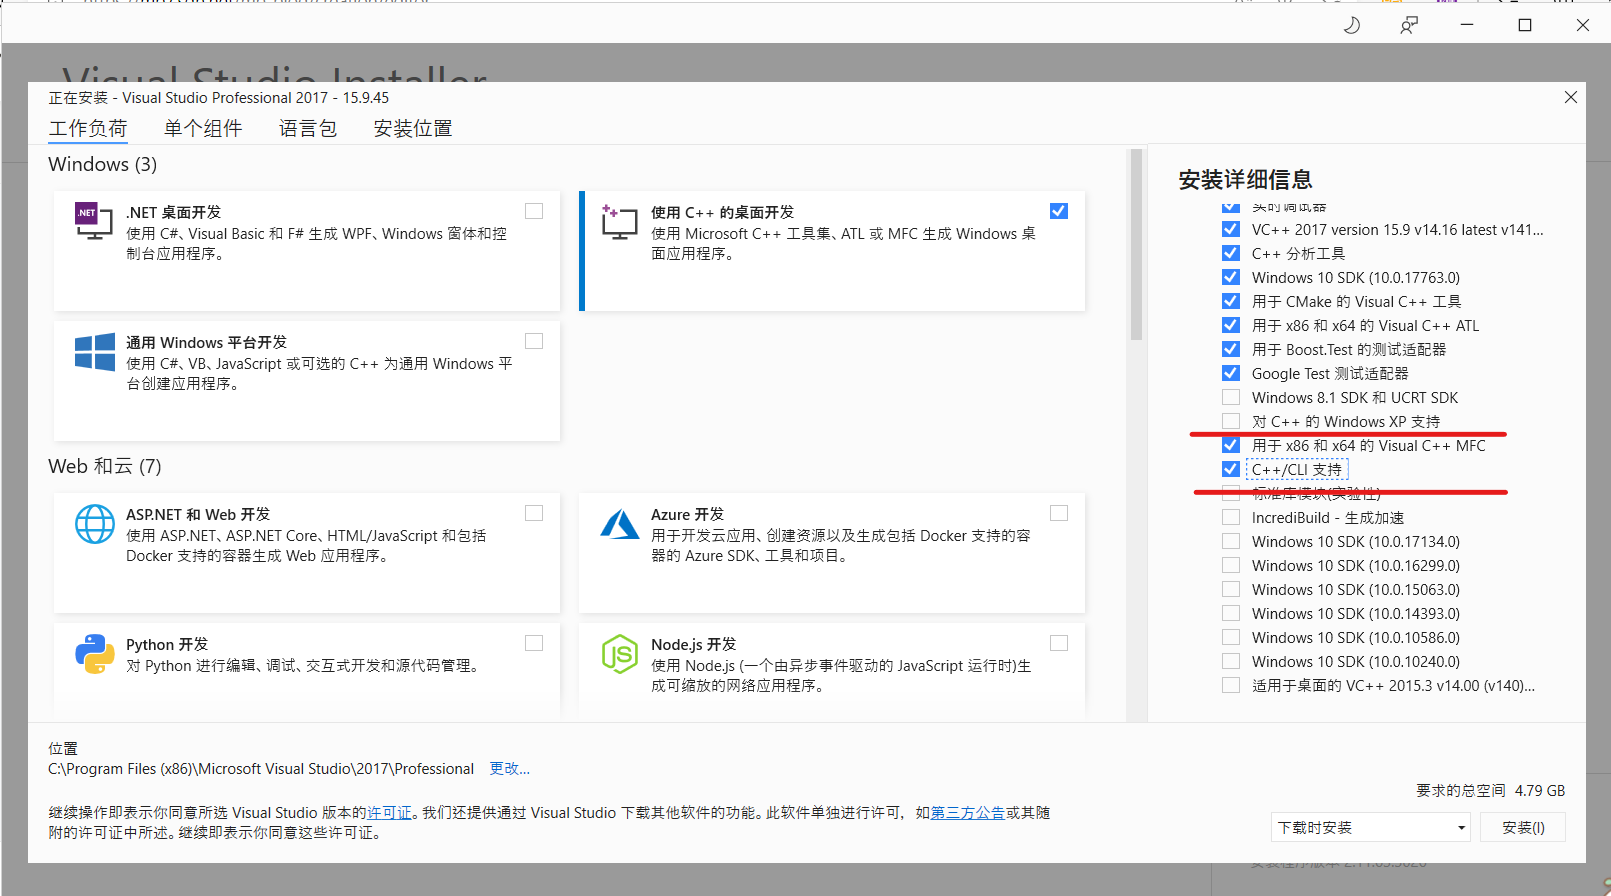Enable 对 C++ 的 Windows XP 支持
Screen dimensions: 1611x896
1231,421
